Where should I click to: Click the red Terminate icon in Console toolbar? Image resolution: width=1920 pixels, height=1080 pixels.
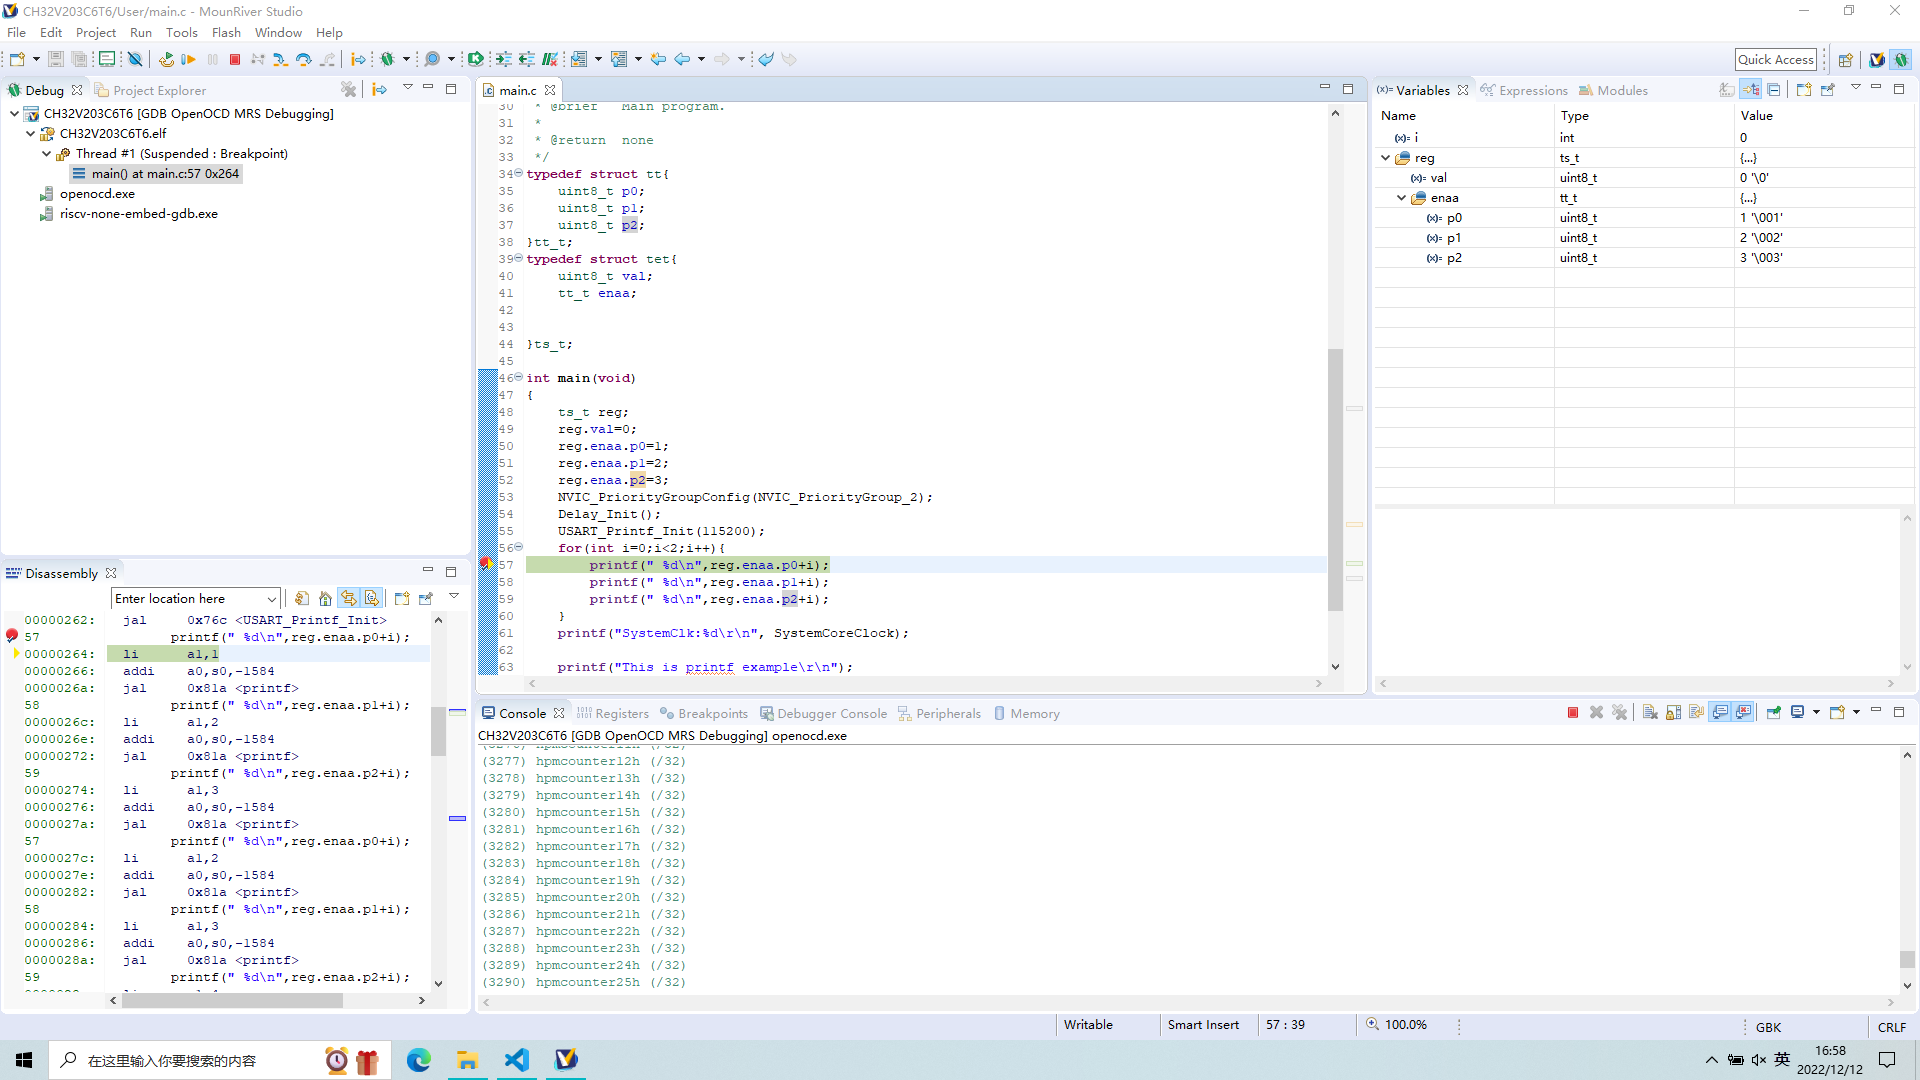(x=1573, y=713)
